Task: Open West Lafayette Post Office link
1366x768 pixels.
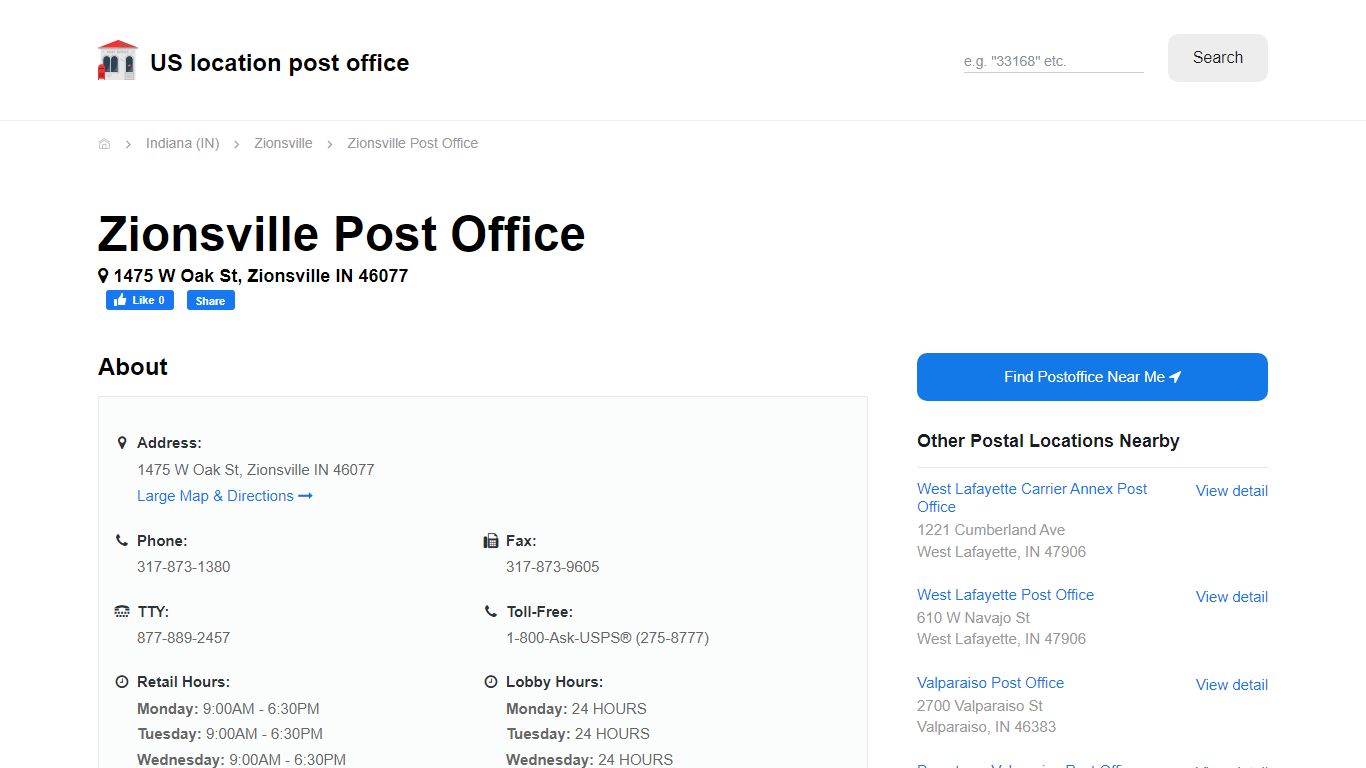Action: tap(1005, 595)
